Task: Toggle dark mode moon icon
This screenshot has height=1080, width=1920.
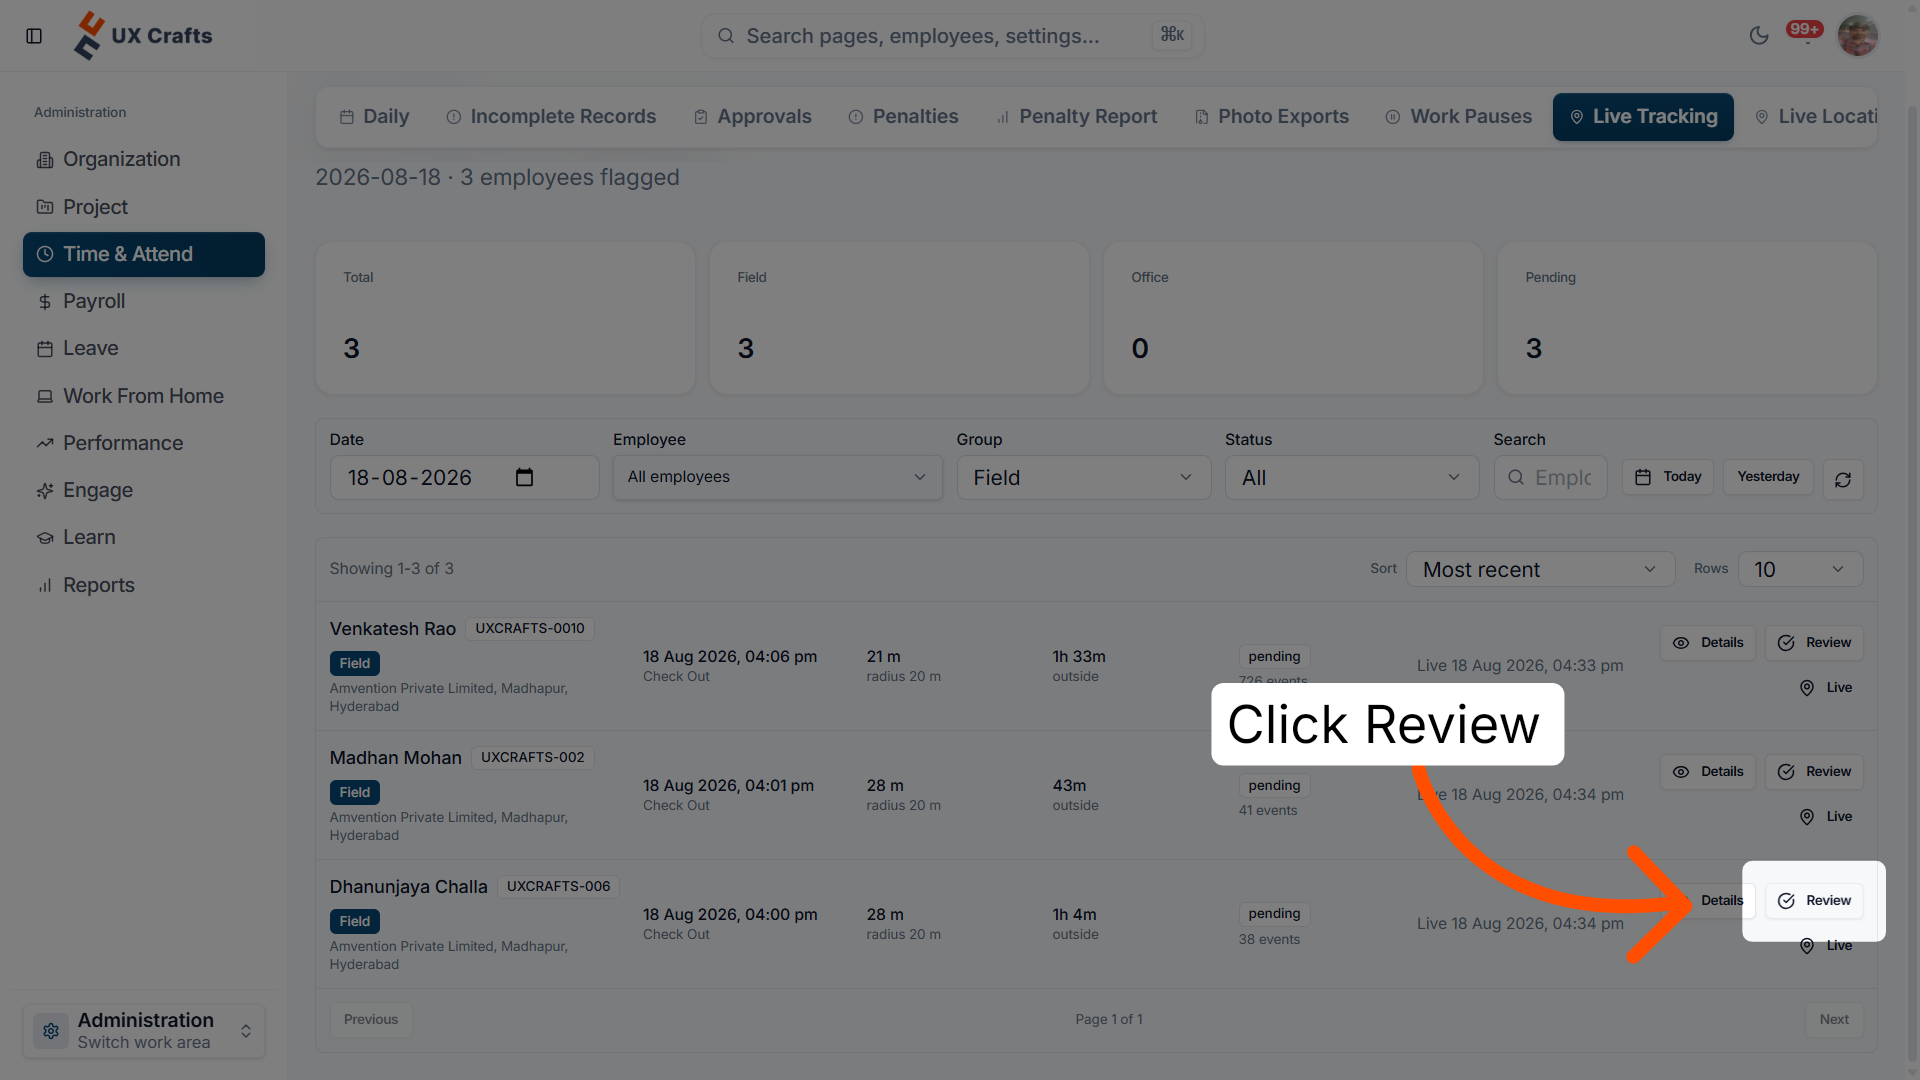Action: [1759, 36]
